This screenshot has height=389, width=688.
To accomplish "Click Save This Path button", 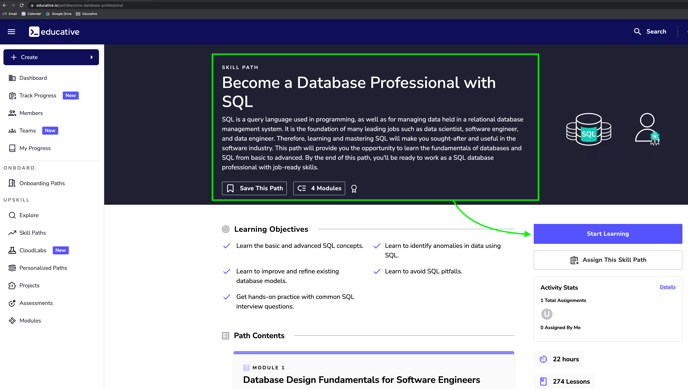I will (x=254, y=188).
